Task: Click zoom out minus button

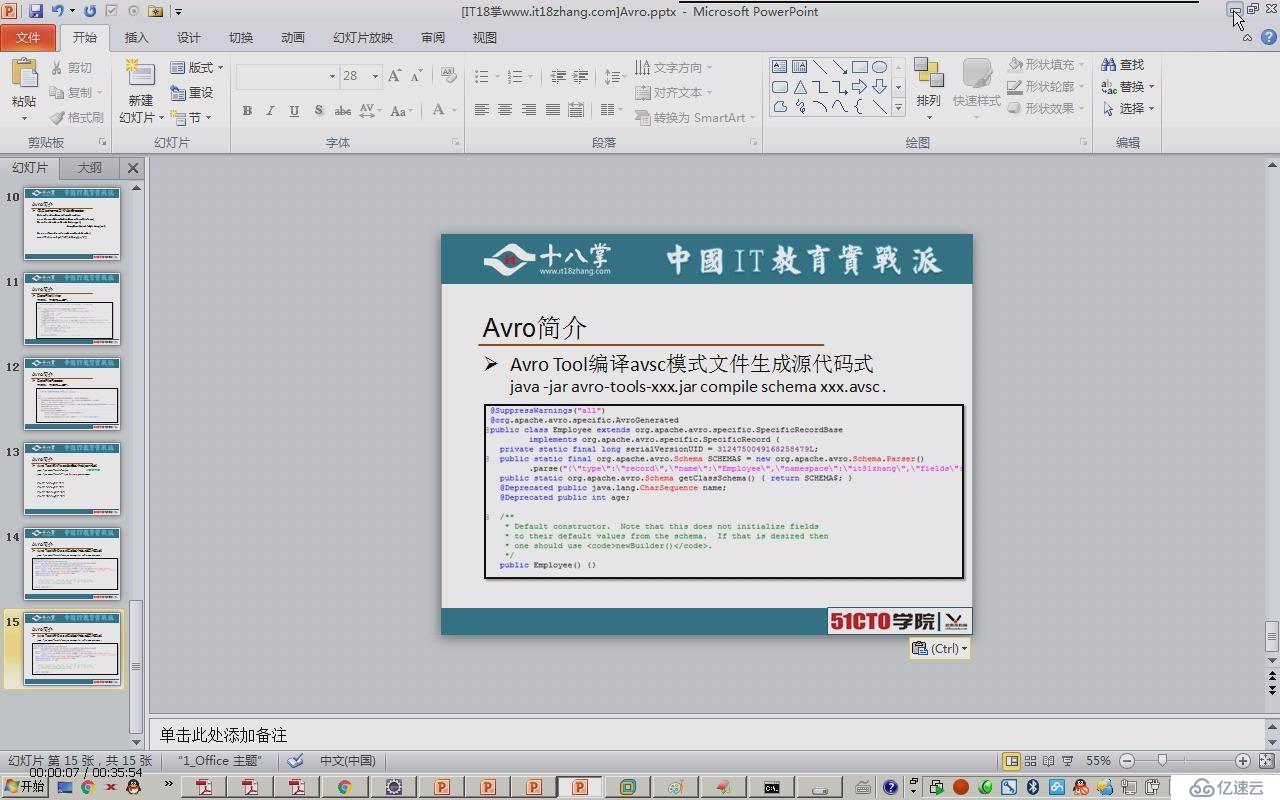Action: (1127, 761)
